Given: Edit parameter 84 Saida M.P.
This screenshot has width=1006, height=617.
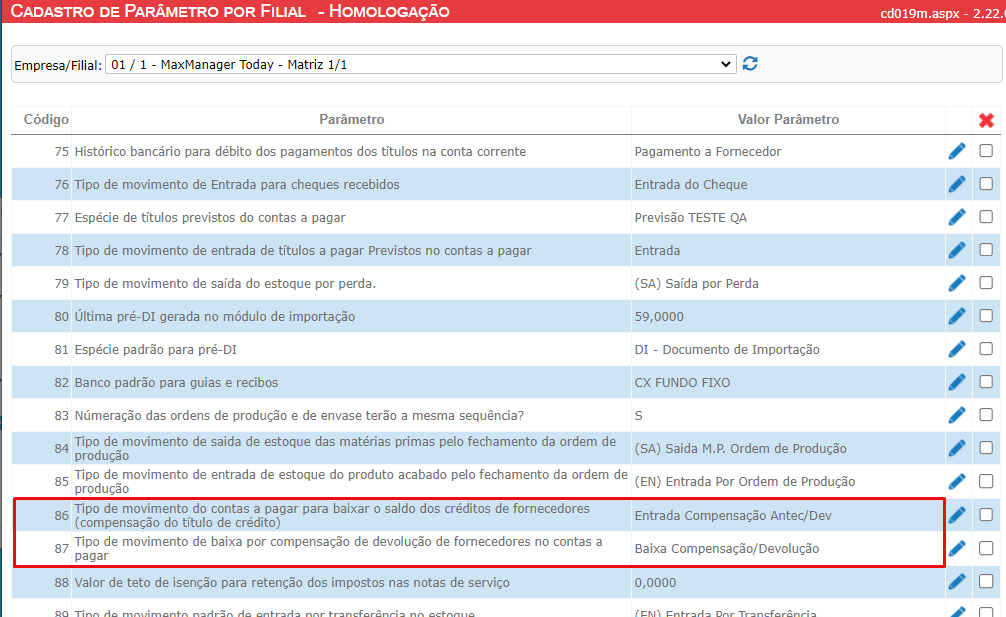Looking at the screenshot, I should pos(957,448).
